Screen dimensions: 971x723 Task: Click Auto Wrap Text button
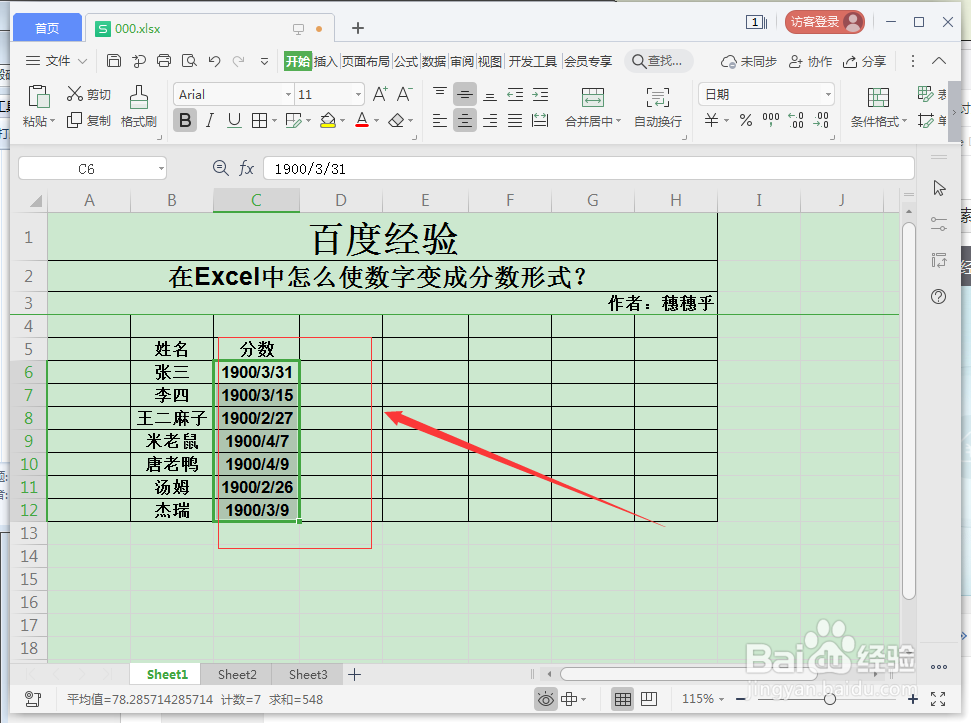click(x=658, y=106)
